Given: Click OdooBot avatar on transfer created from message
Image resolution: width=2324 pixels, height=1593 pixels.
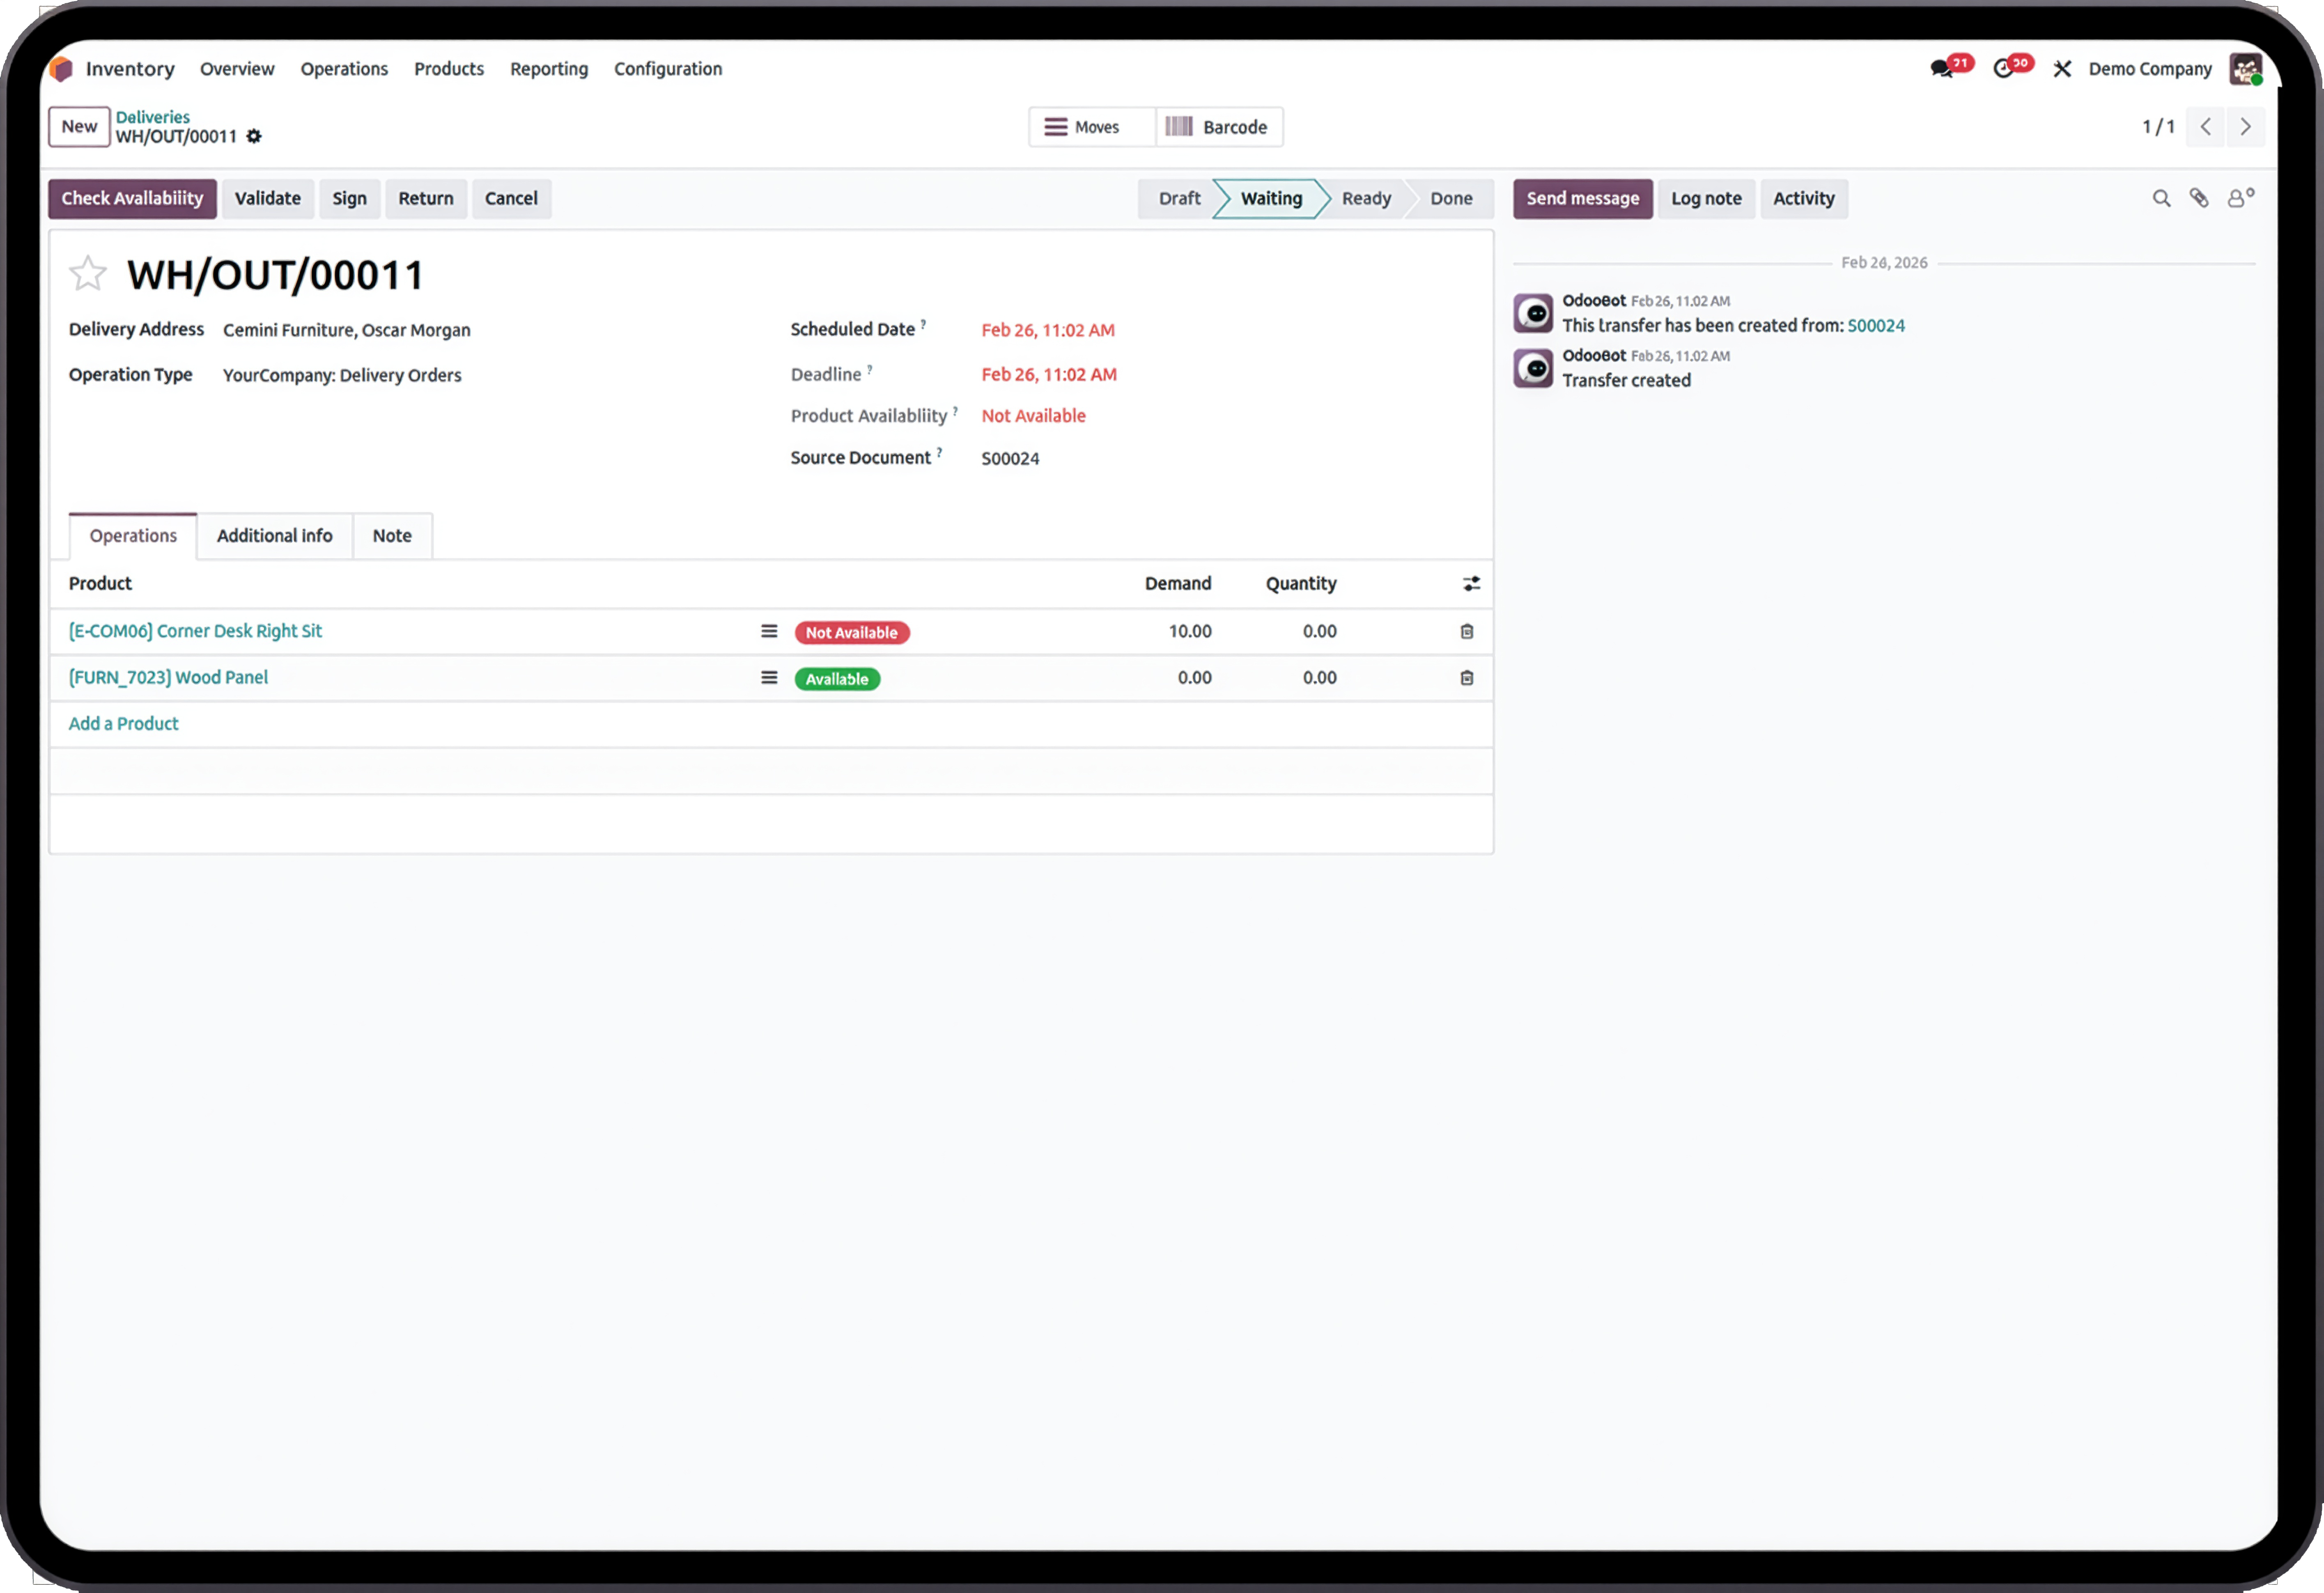Looking at the screenshot, I should [1533, 313].
